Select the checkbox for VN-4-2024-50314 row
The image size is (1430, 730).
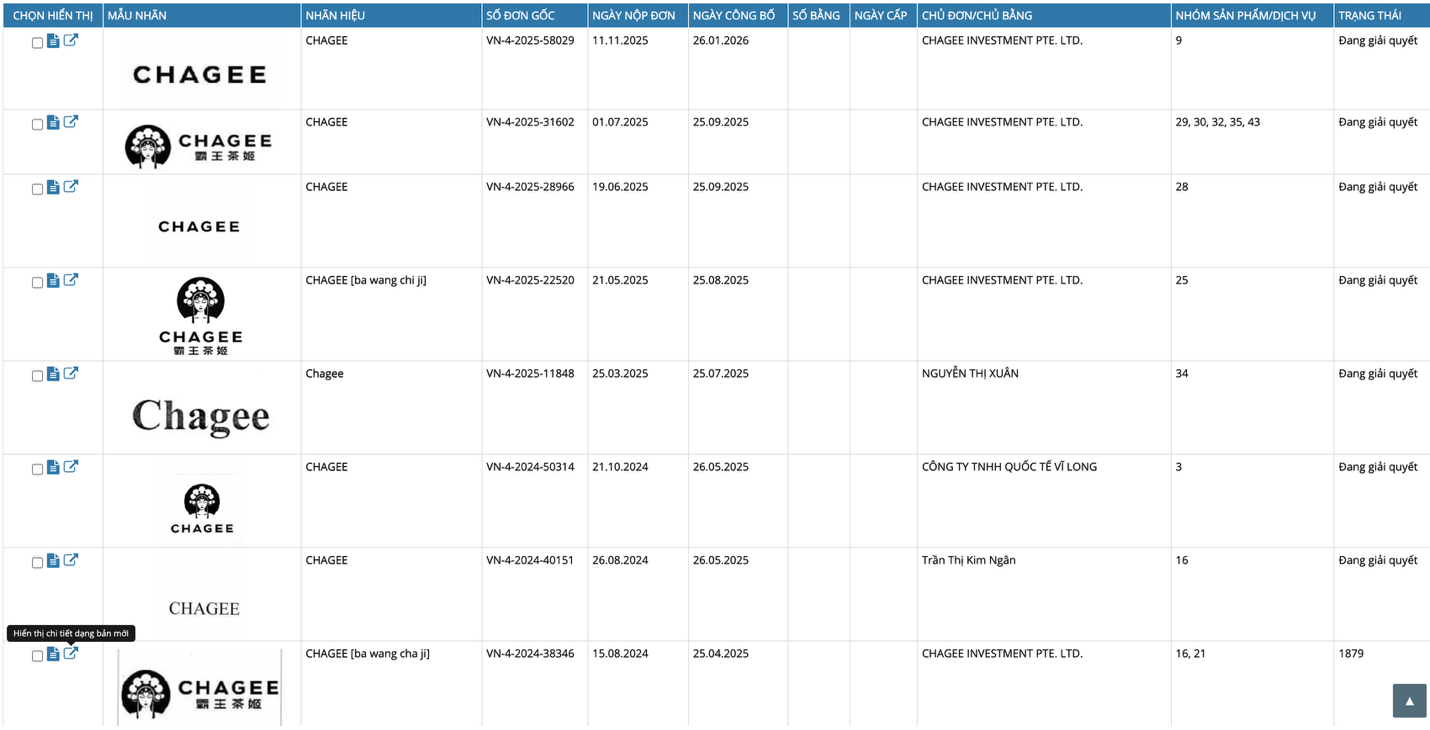pos(38,469)
